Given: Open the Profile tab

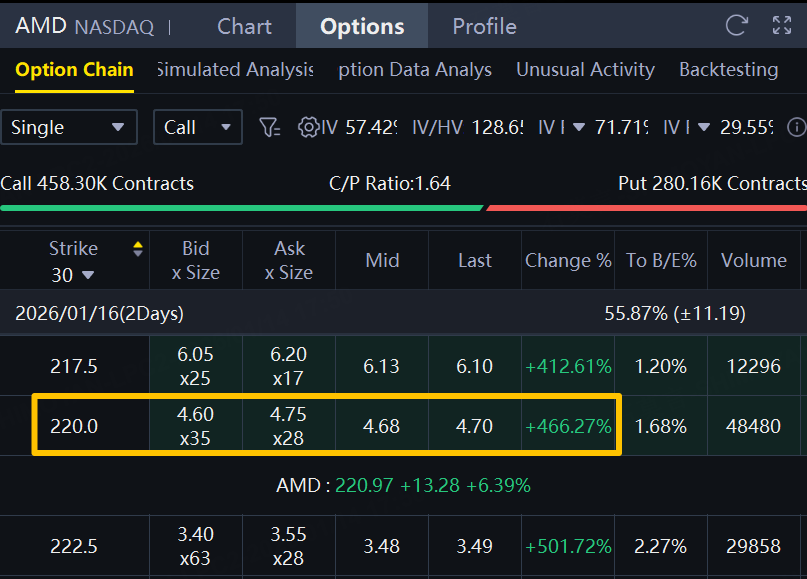Looking at the screenshot, I should (484, 26).
